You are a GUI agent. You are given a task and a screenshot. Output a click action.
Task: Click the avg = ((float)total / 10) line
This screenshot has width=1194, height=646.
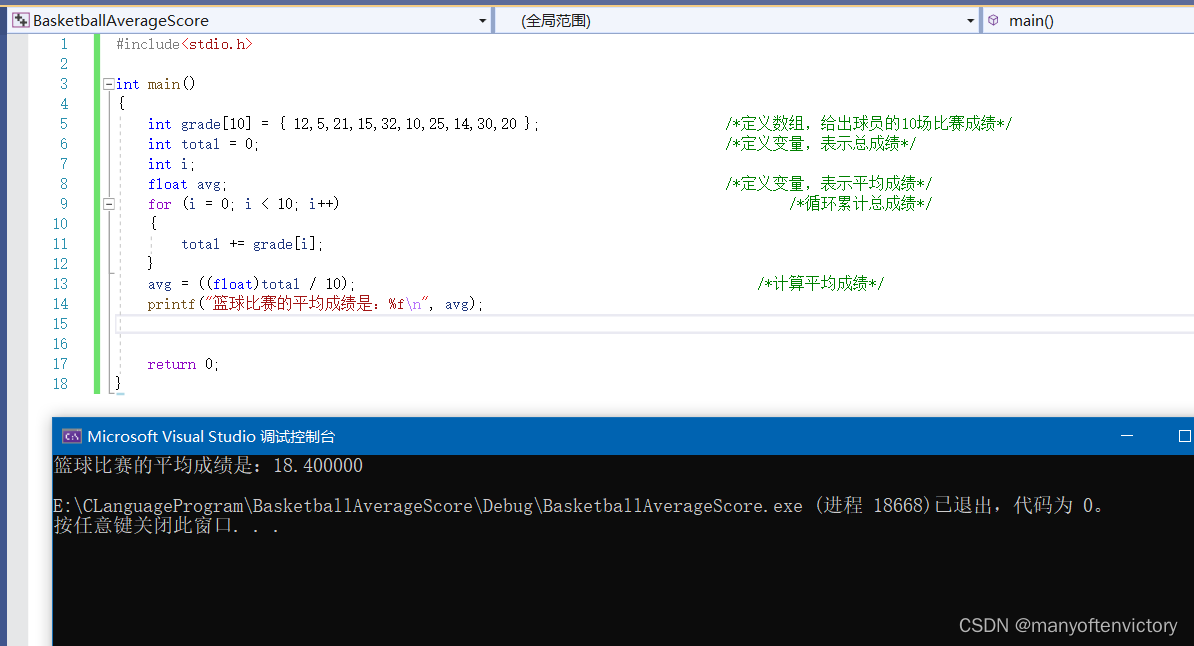[251, 284]
